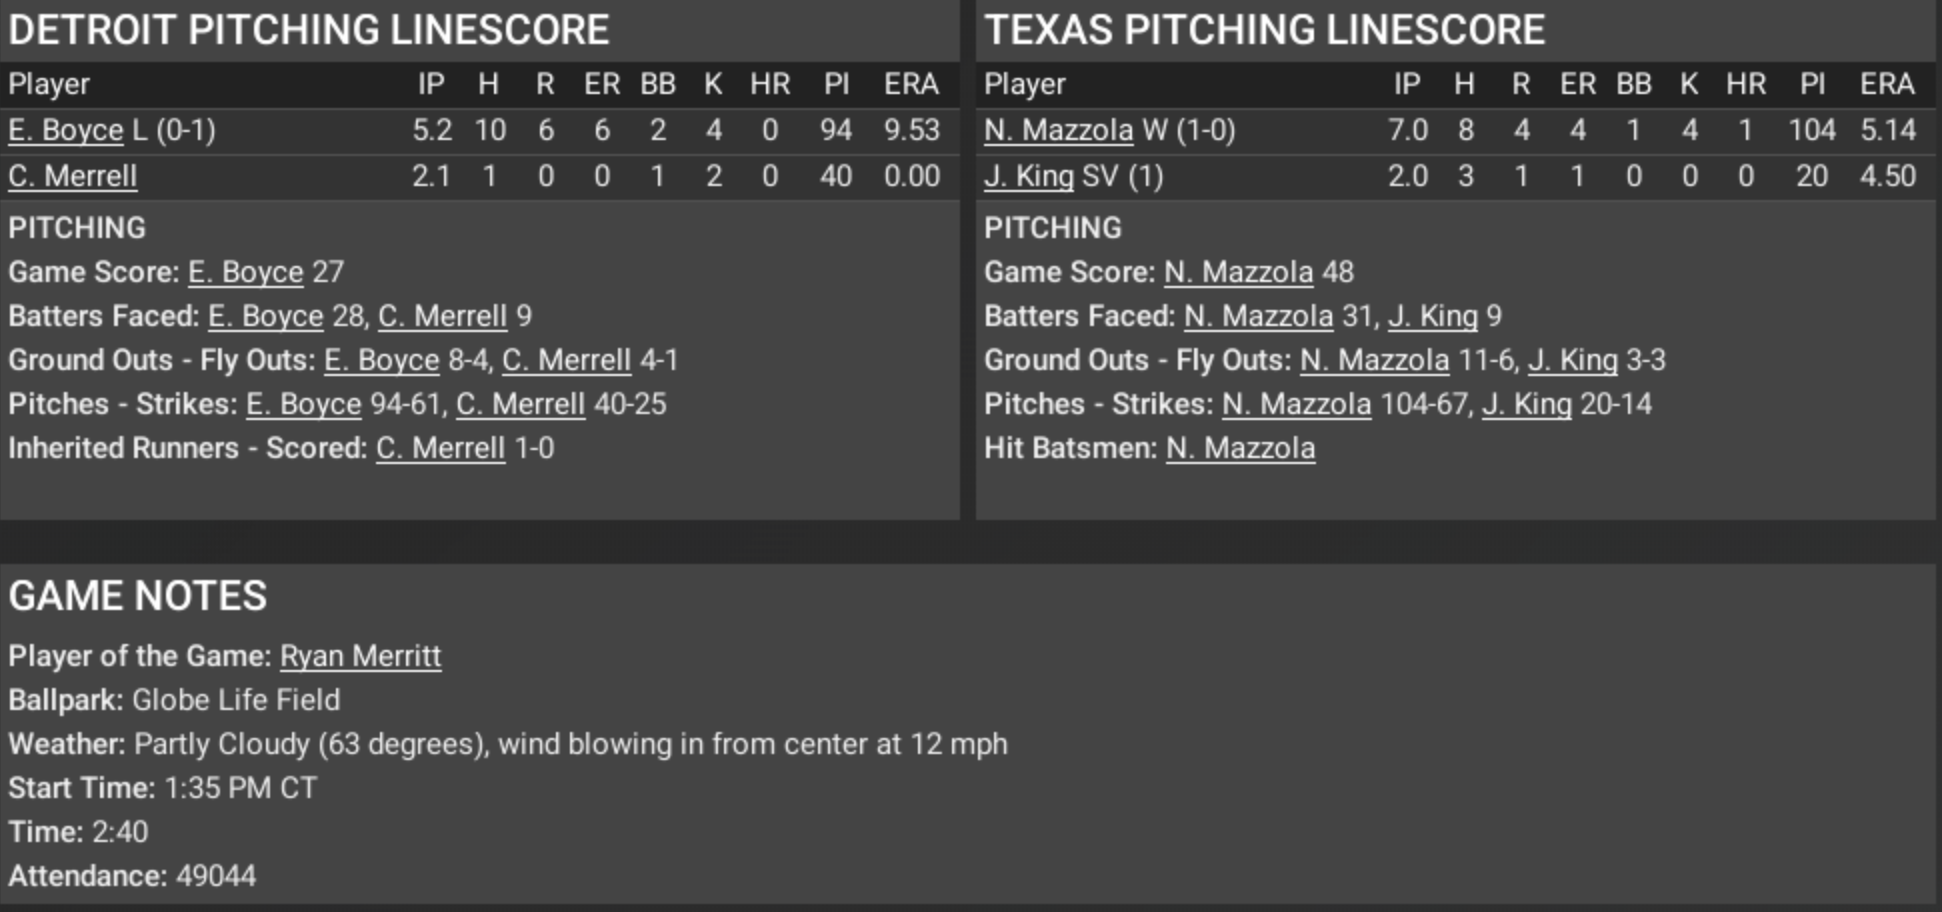Click J. King in Ground Outs line
The image size is (1942, 912).
[1572, 360]
